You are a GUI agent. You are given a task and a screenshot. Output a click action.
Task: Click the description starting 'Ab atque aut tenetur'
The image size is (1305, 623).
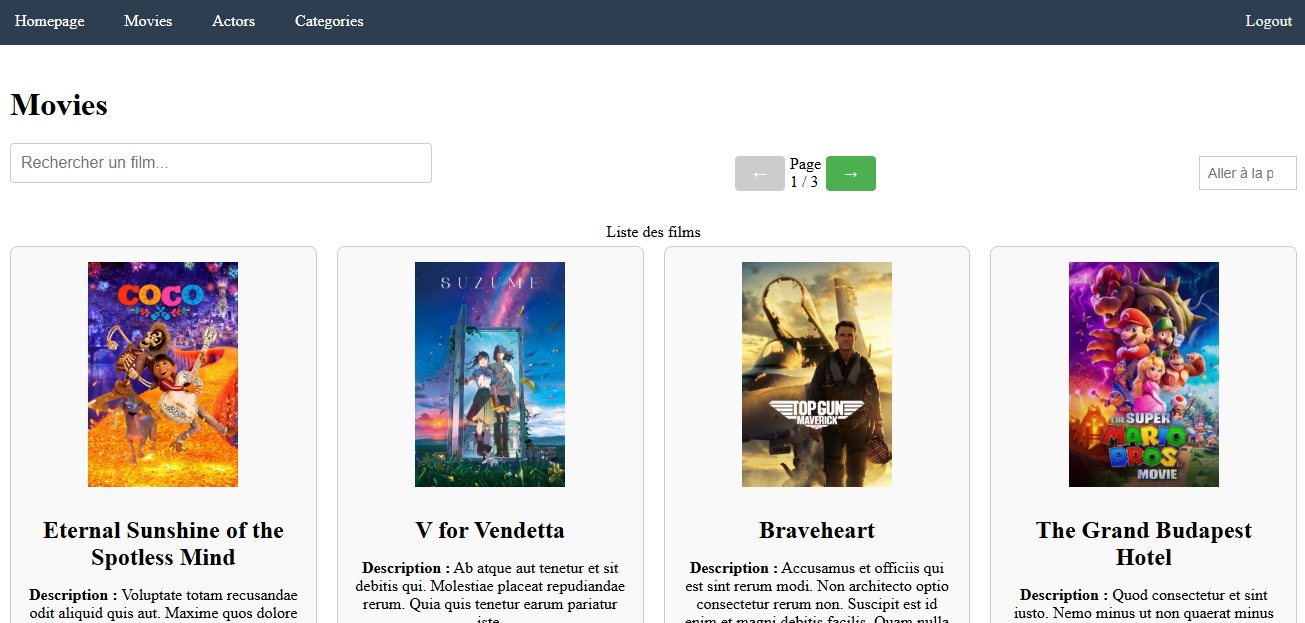point(490,595)
